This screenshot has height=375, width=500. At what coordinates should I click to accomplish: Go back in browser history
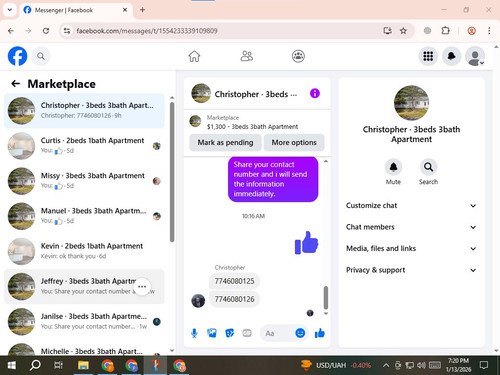pyautogui.click(x=11, y=31)
